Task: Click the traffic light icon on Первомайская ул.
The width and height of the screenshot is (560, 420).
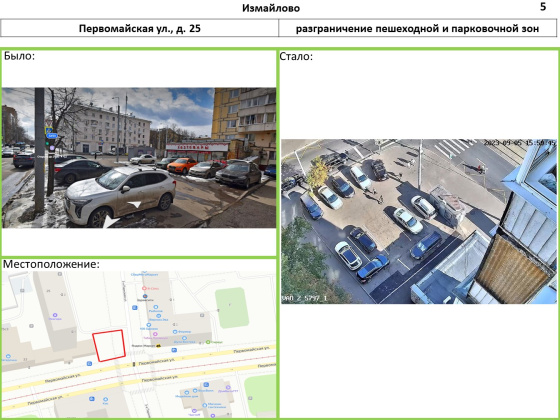Action: [x=134, y=364]
